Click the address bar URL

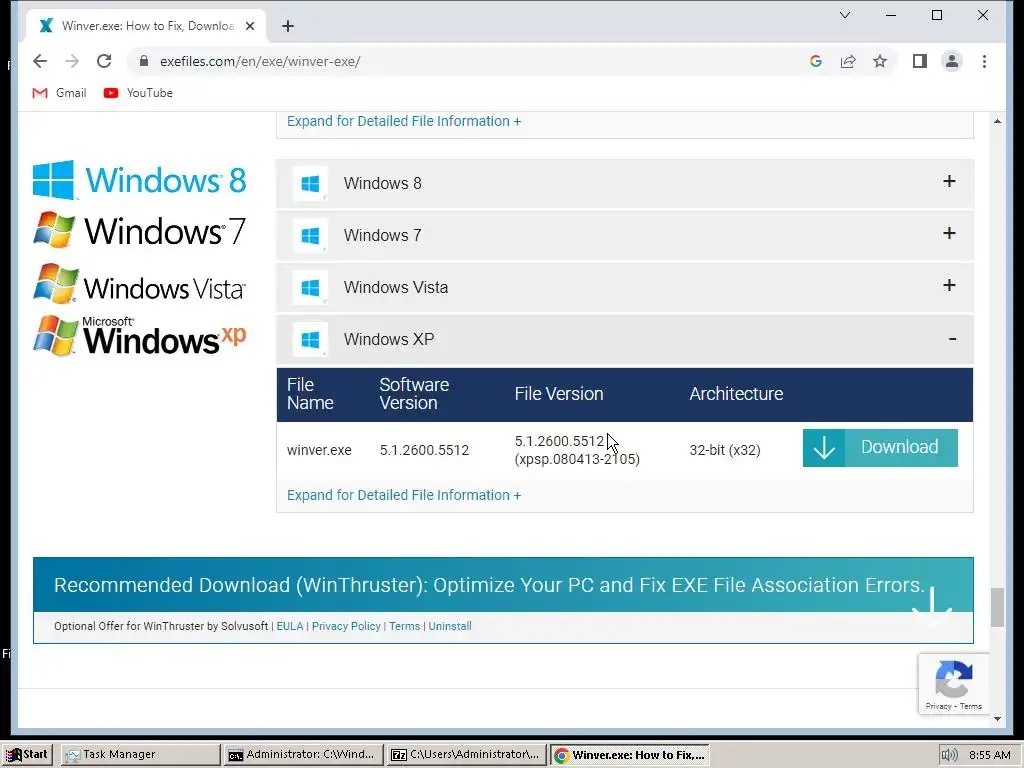[260, 61]
